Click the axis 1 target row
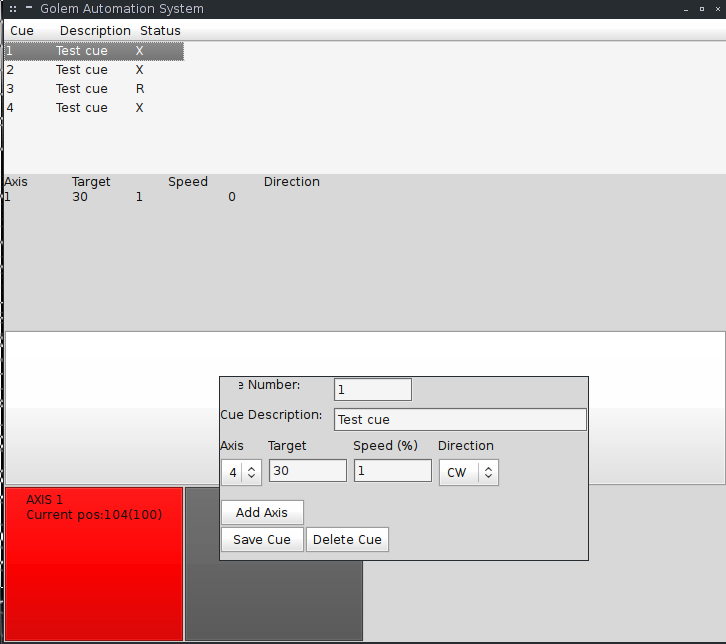 120,198
